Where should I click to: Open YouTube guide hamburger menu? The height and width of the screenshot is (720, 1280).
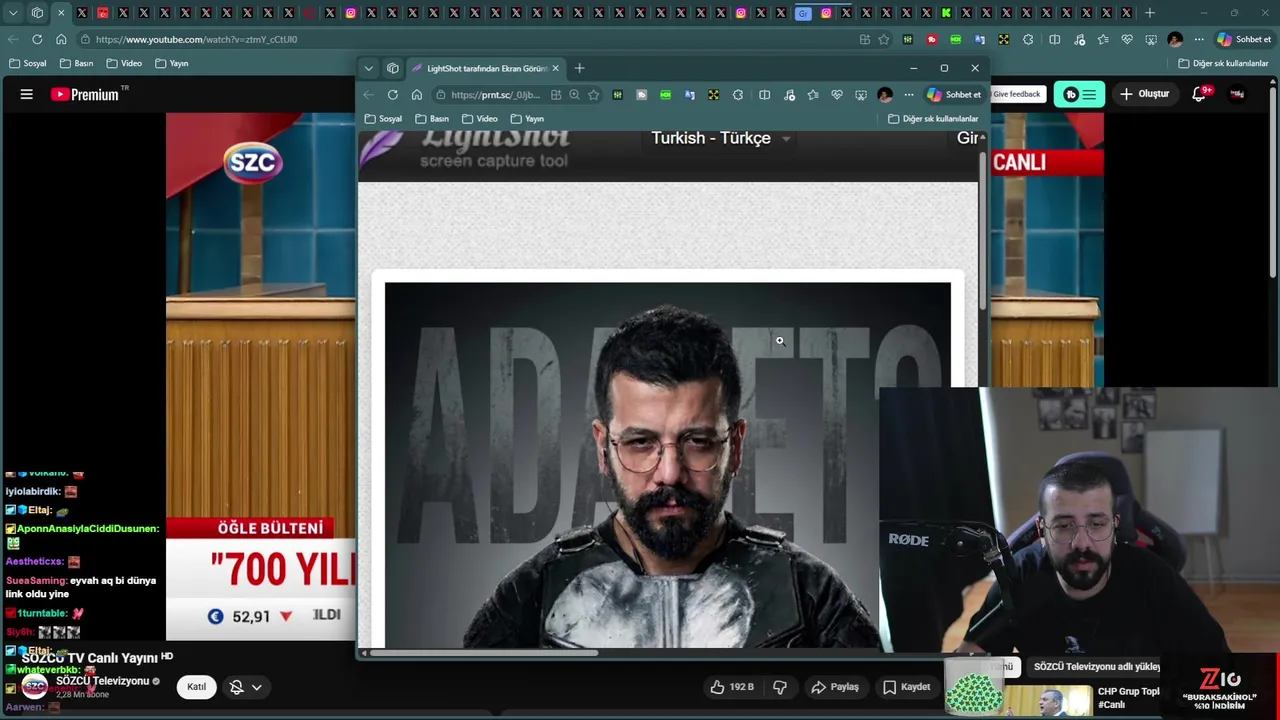click(x=27, y=94)
